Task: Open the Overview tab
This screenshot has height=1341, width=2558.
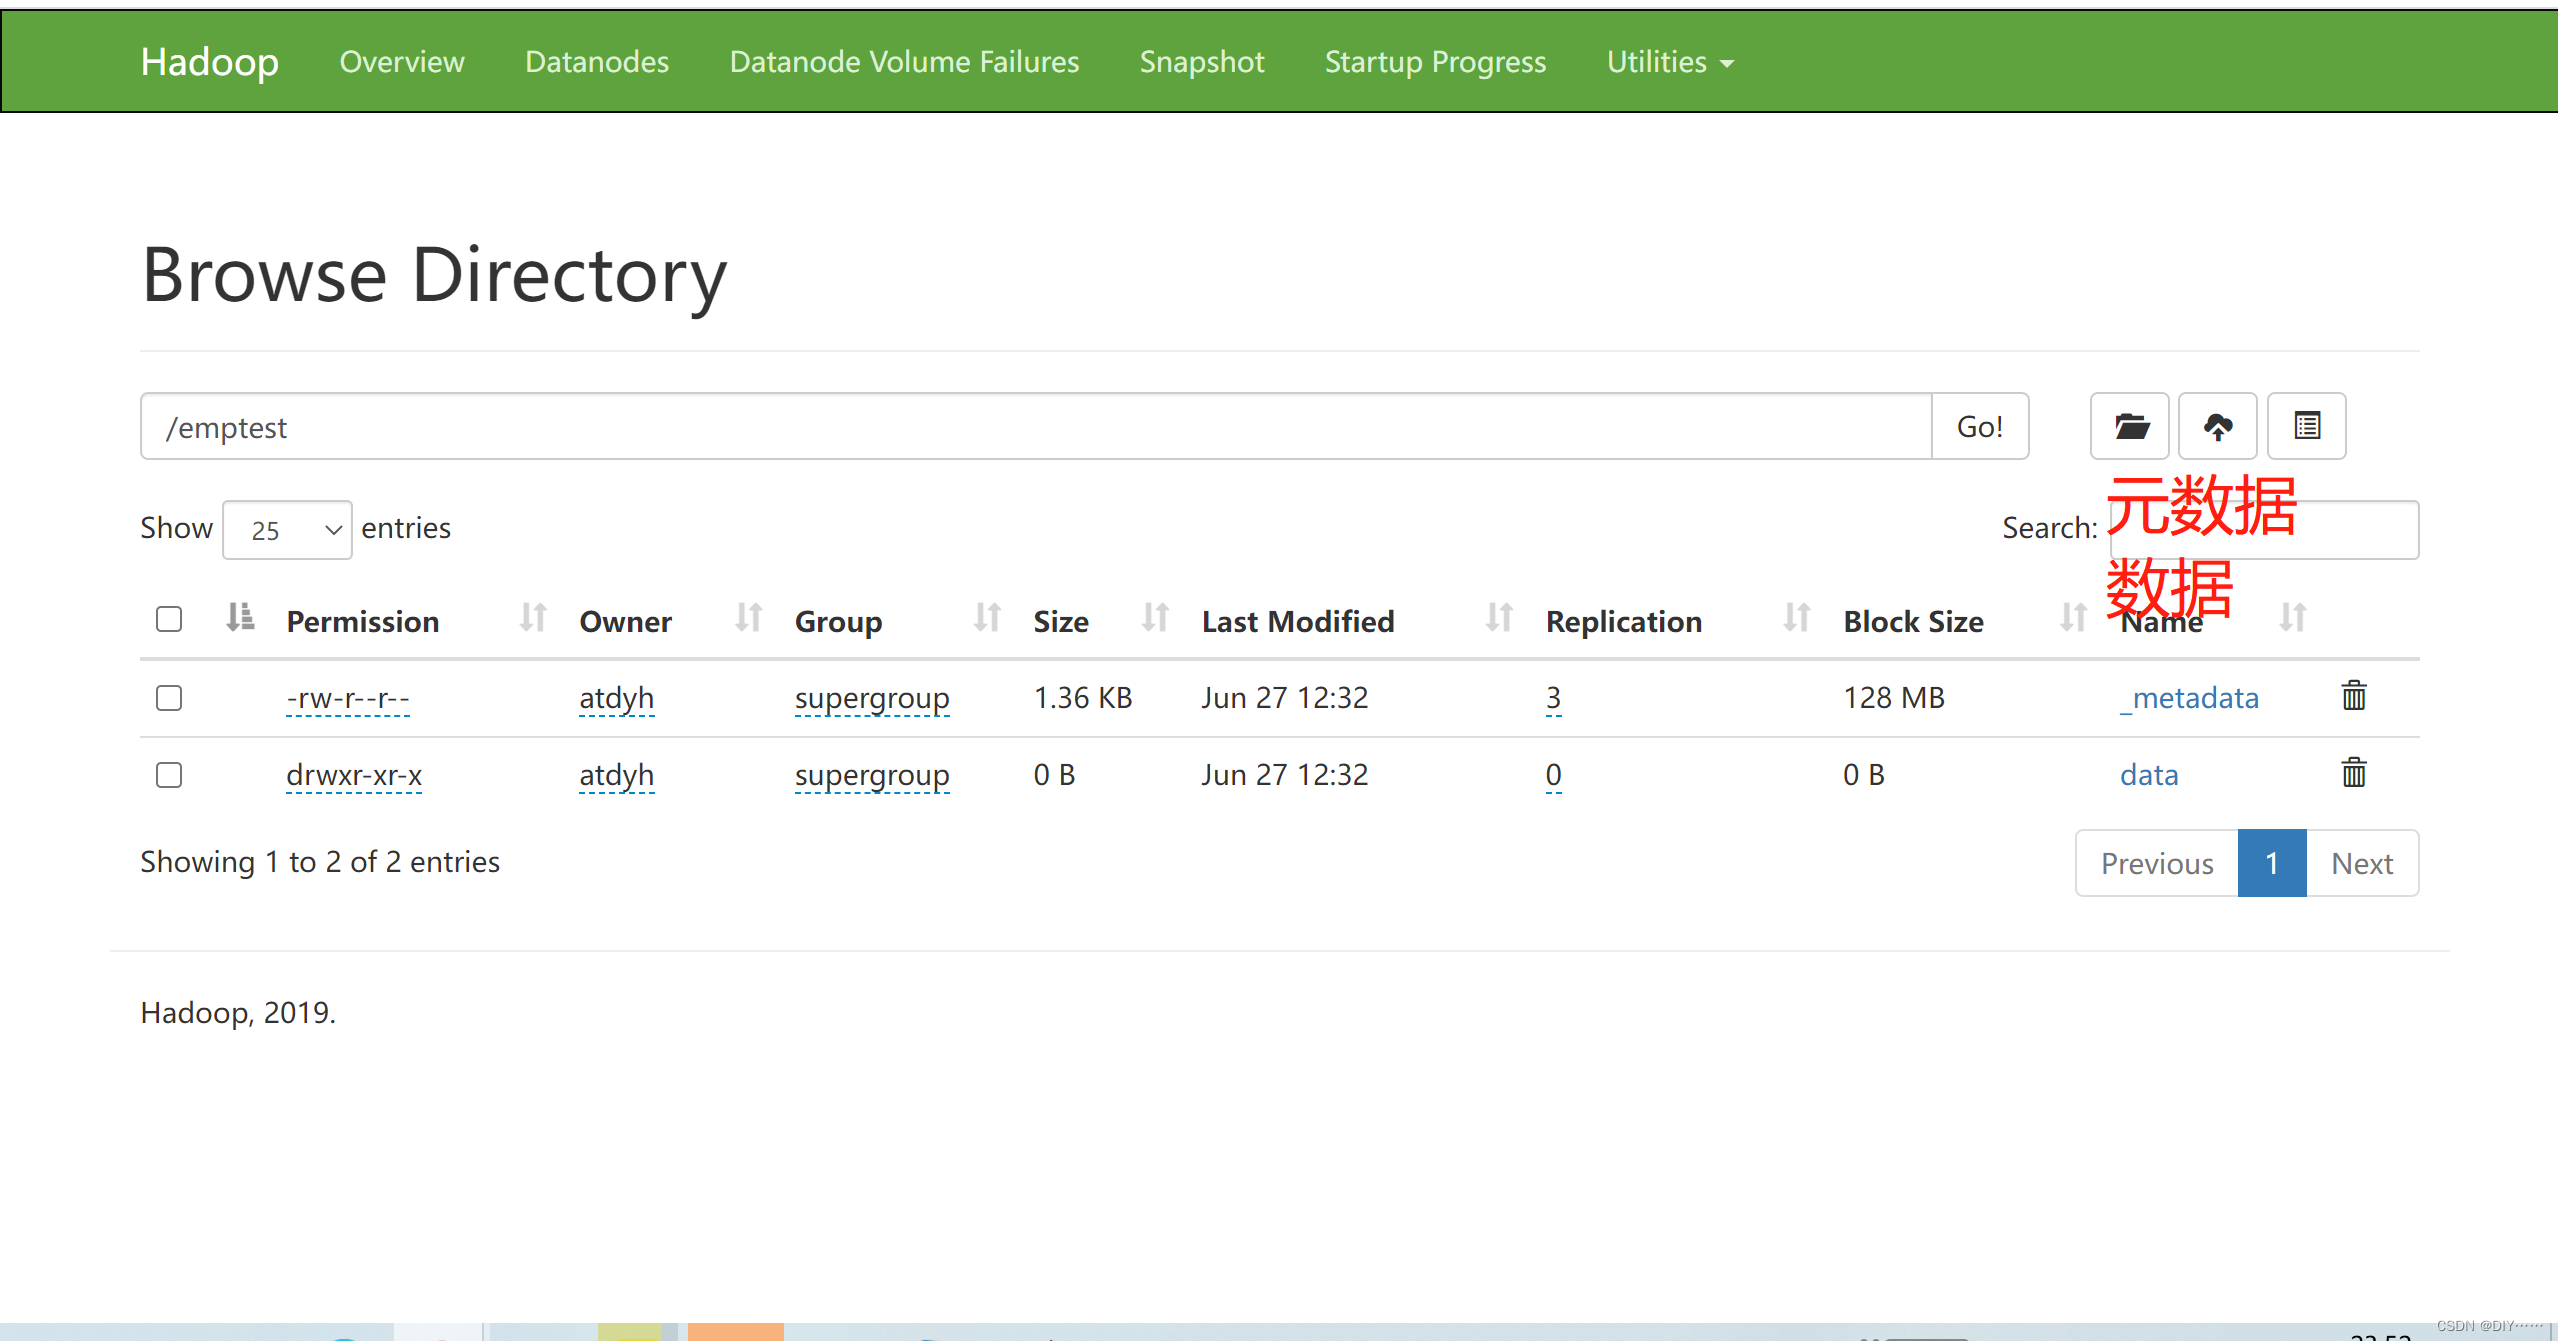Action: [402, 62]
